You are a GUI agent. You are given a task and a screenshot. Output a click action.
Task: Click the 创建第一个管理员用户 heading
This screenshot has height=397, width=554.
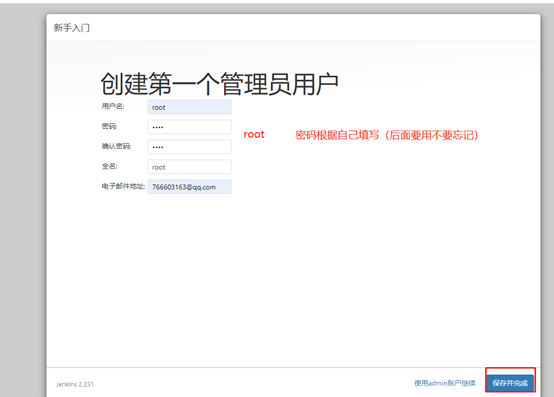[219, 84]
